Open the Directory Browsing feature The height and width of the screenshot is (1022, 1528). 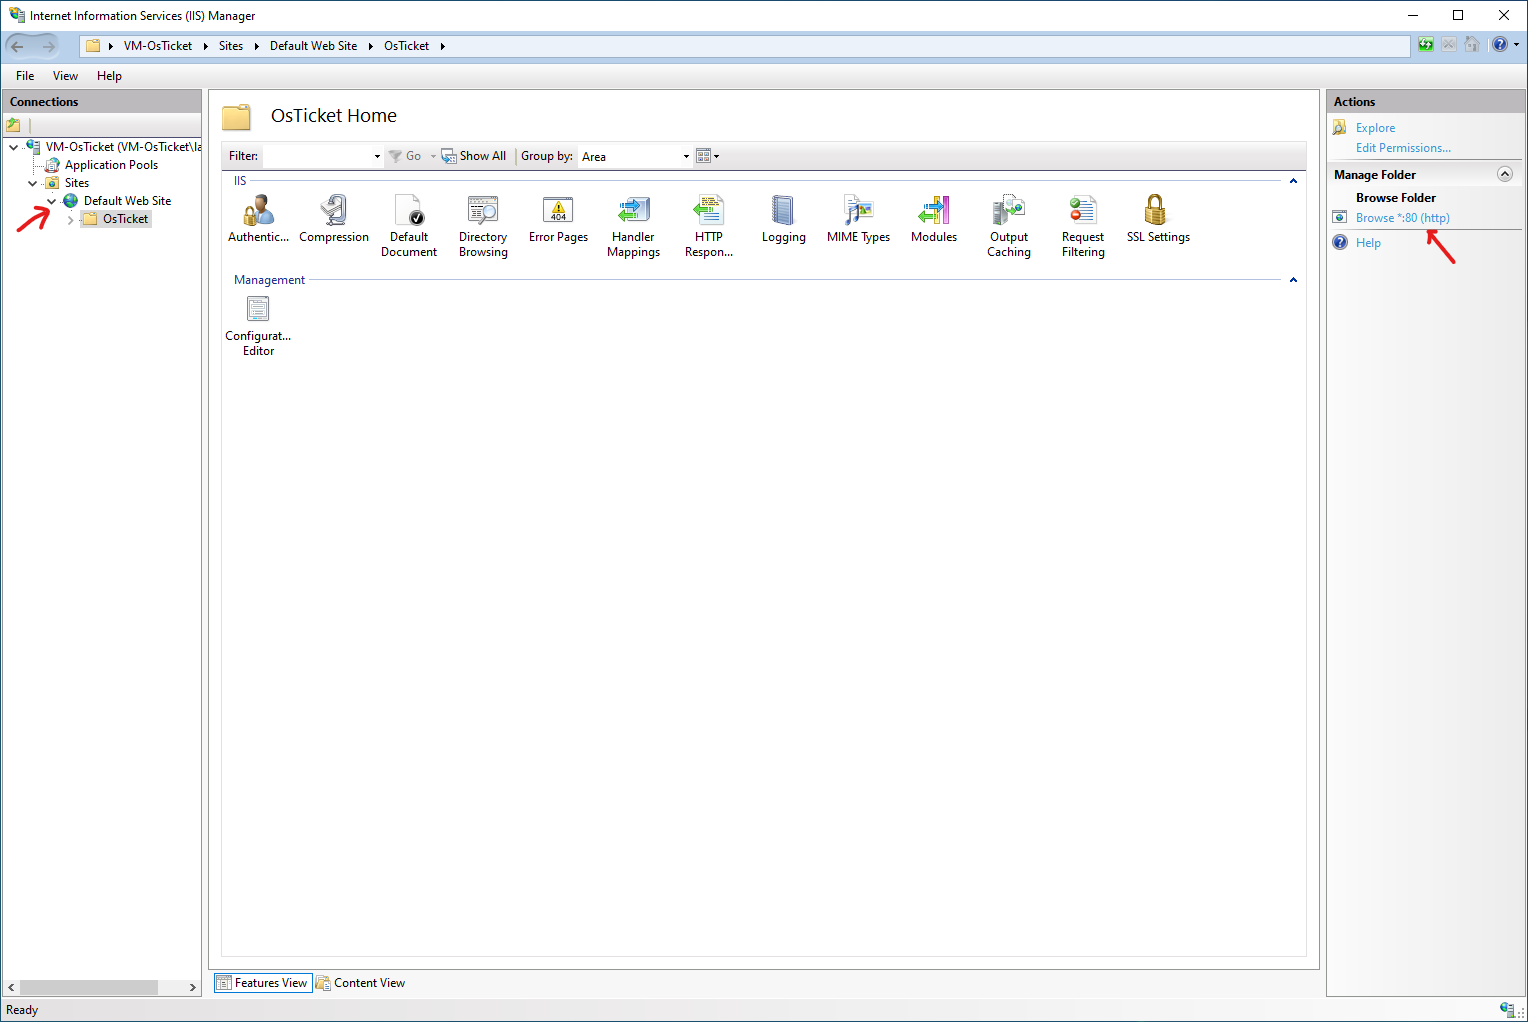click(483, 226)
